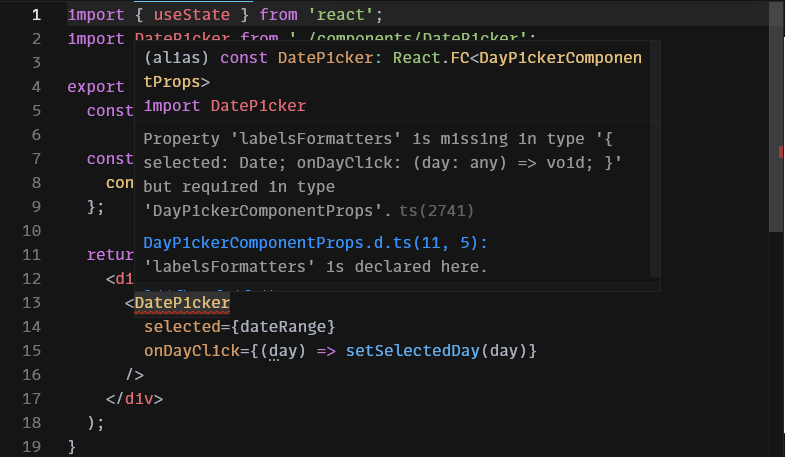This screenshot has height=457, width=785.
Task: Click the dotted-underlined day parameter on line 15
Action: pos(283,351)
